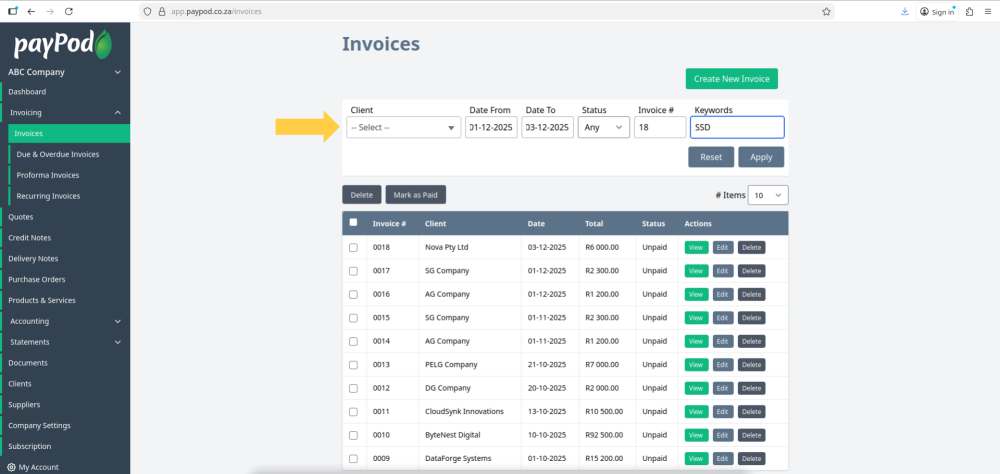Viewport: 1000px width, 474px height.
Task: Delete invoice 0016 for AG Company
Action: point(751,295)
